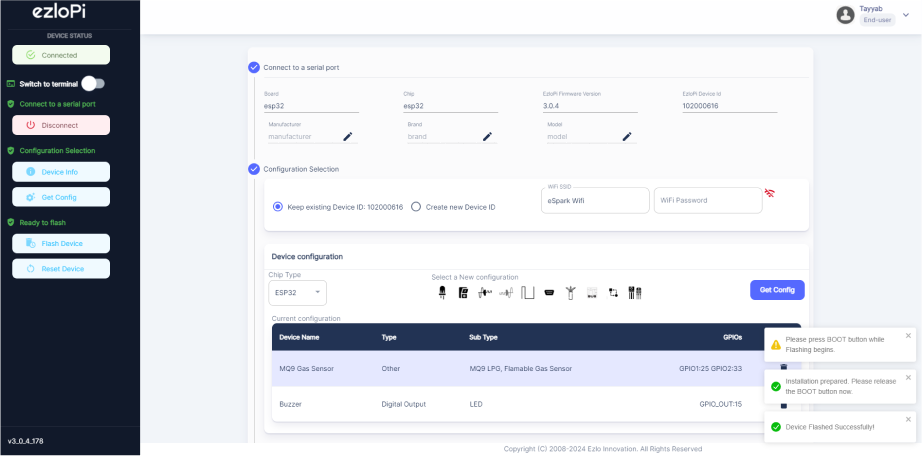Click the red WiFi-off icon
Screen dimensions: 922x456
[769, 193]
